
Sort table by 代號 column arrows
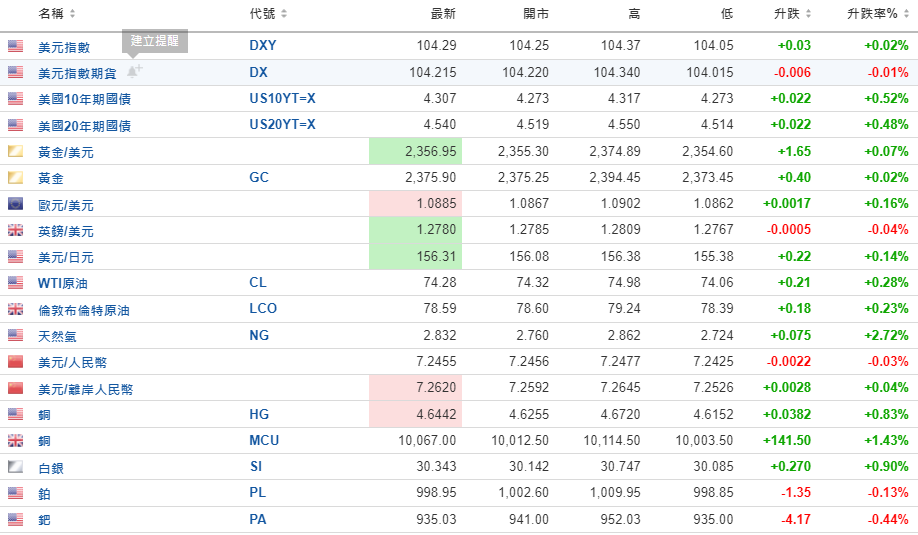tap(284, 13)
